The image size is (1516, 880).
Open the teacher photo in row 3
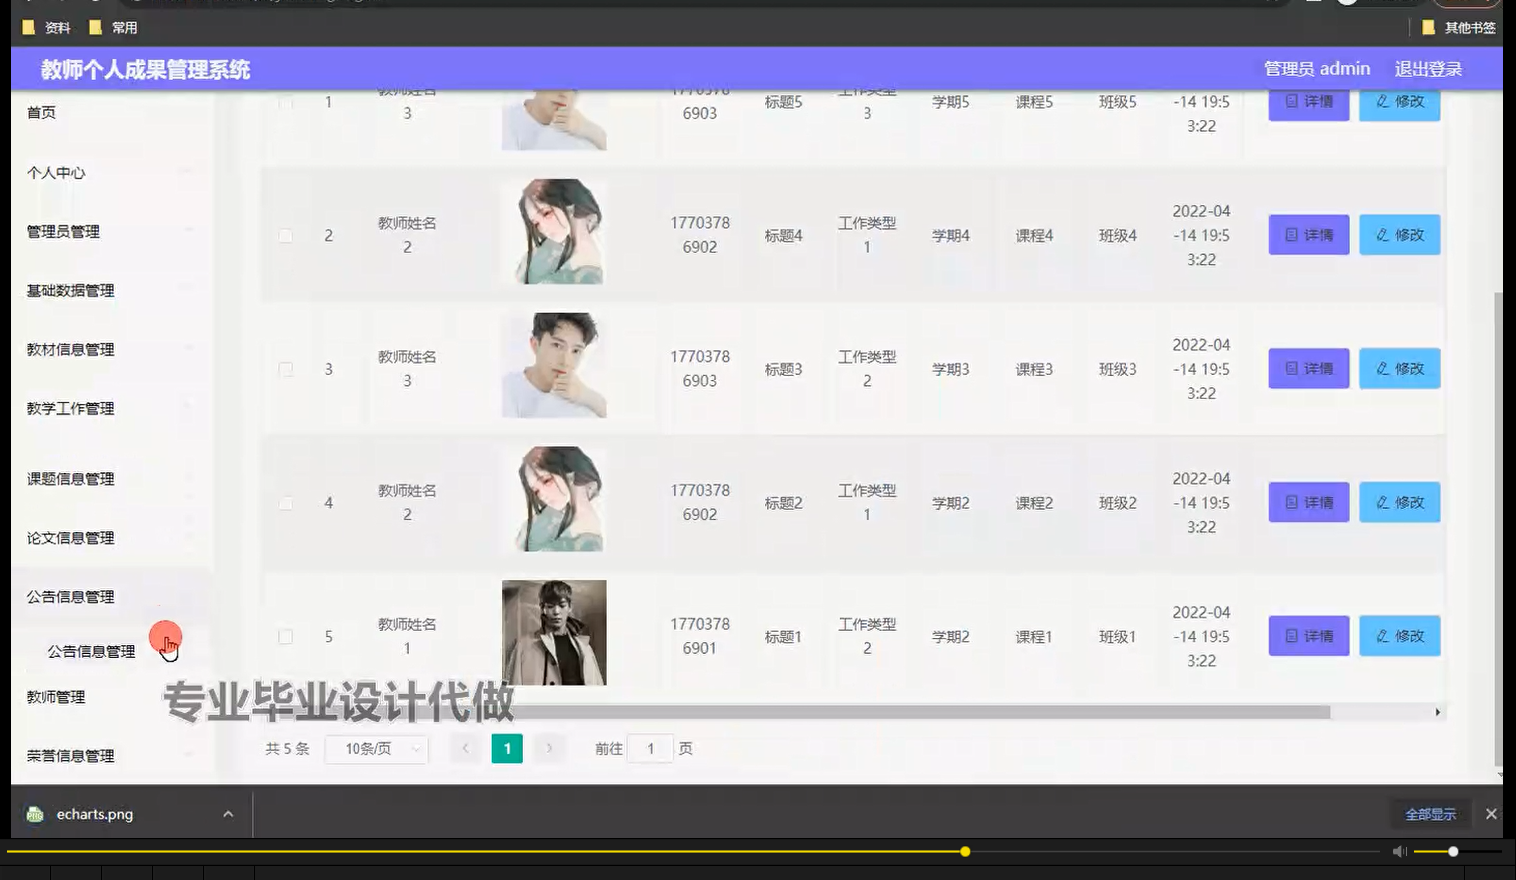coord(554,365)
